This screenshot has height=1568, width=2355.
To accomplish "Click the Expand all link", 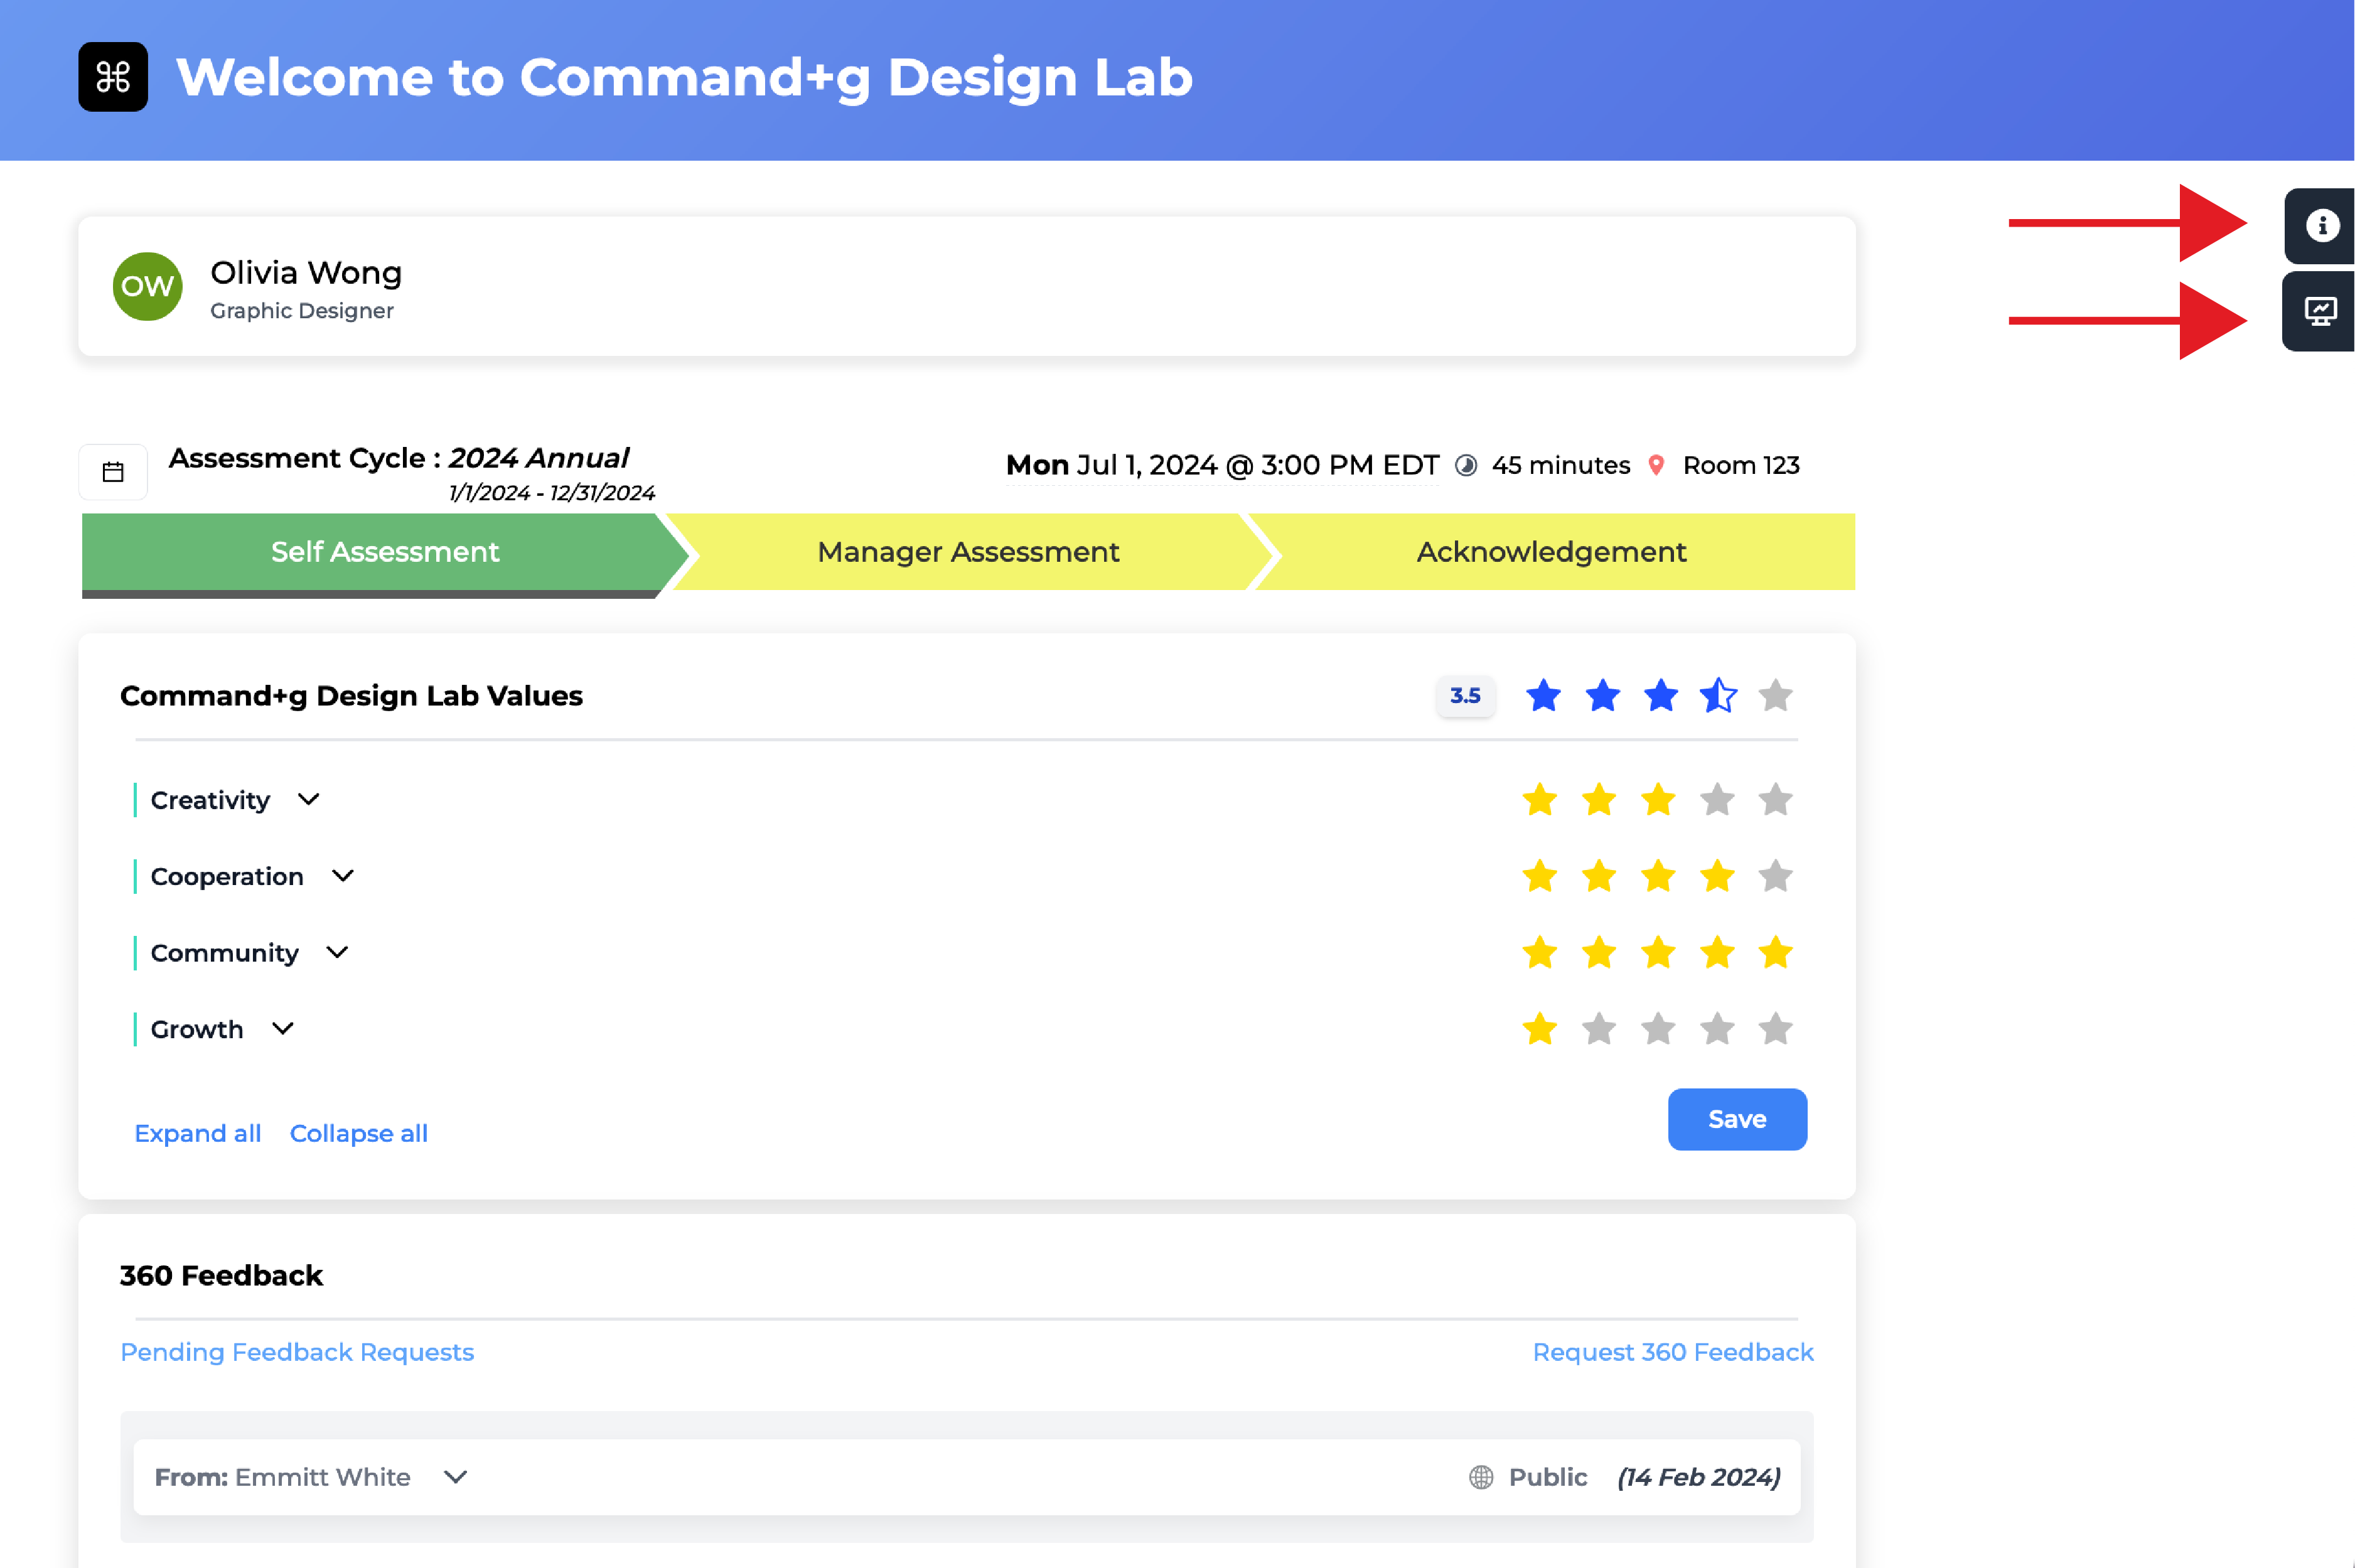I will click(198, 1133).
